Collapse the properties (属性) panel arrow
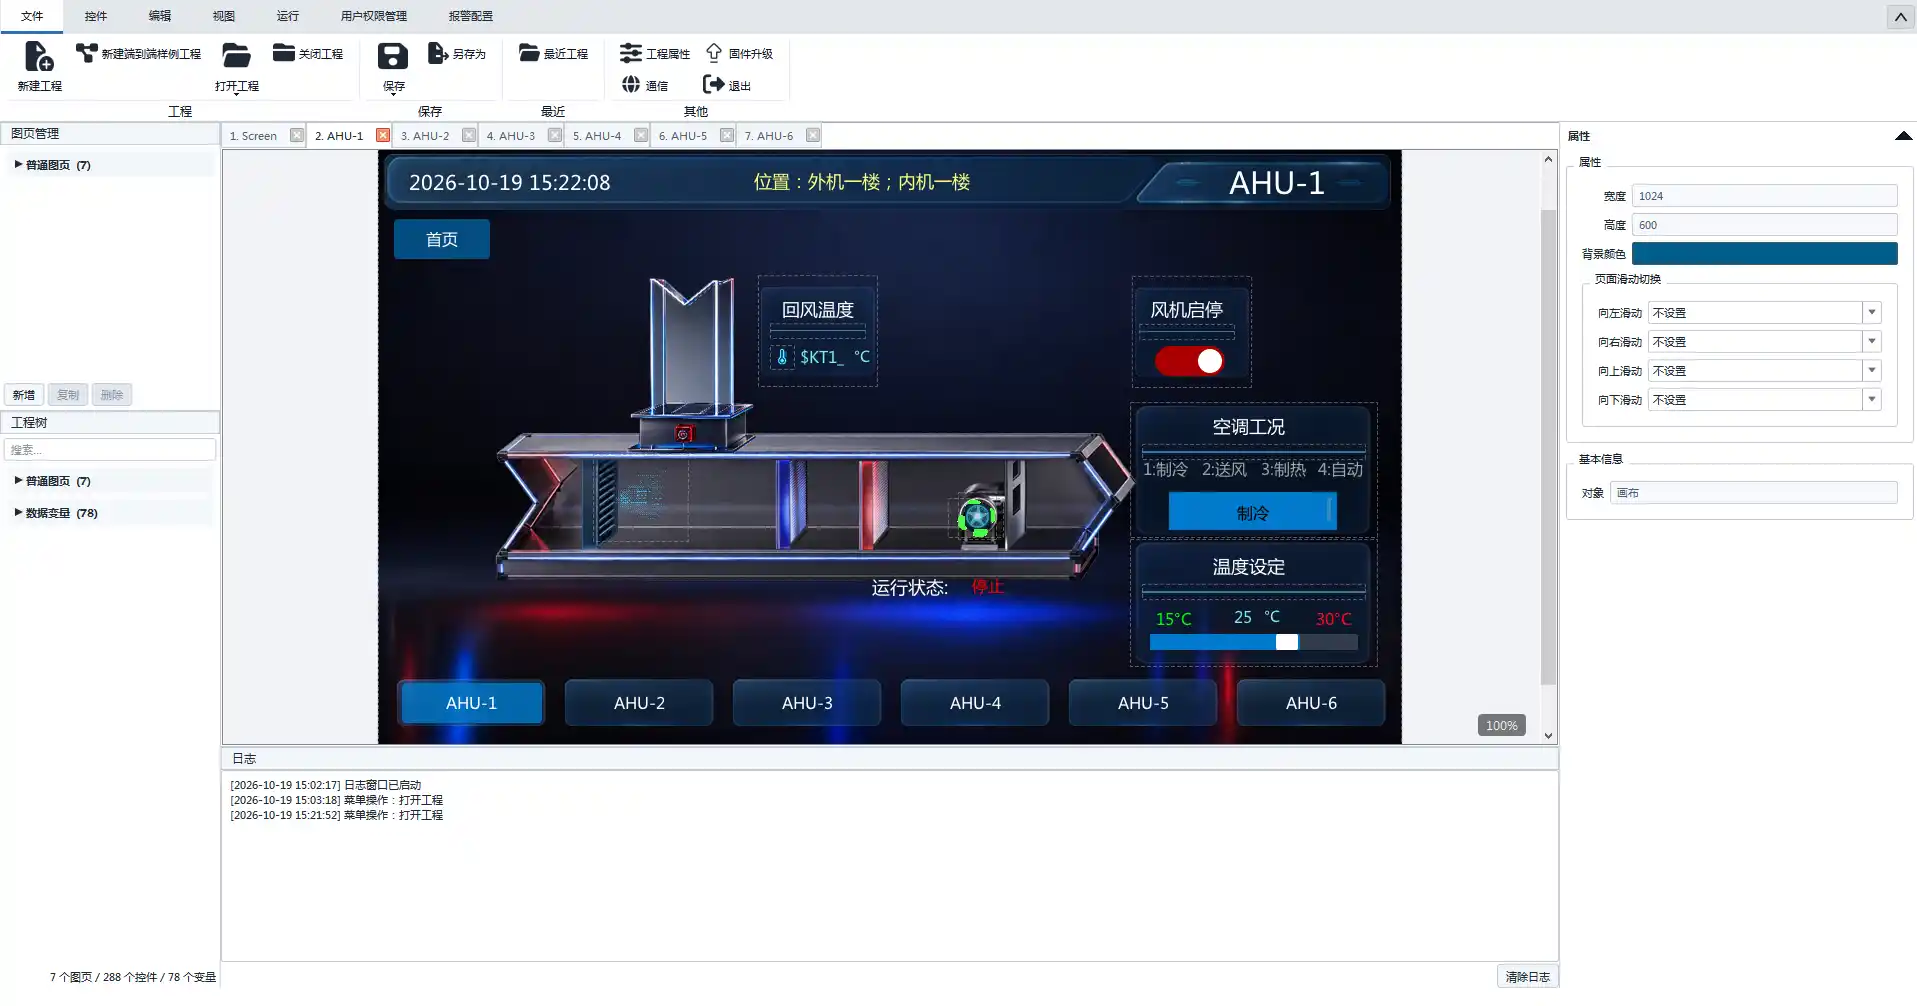 (x=1903, y=136)
